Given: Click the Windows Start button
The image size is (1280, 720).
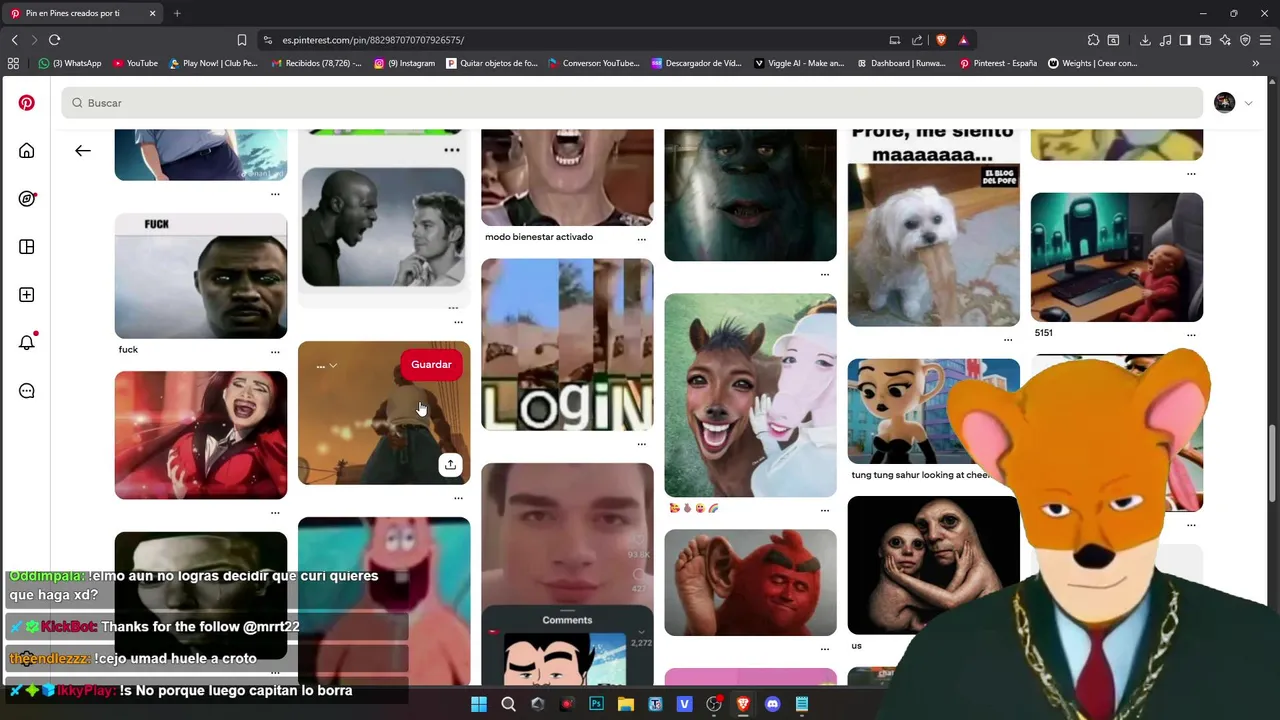Looking at the screenshot, I should pyautogui.click(x=479, y=704).
